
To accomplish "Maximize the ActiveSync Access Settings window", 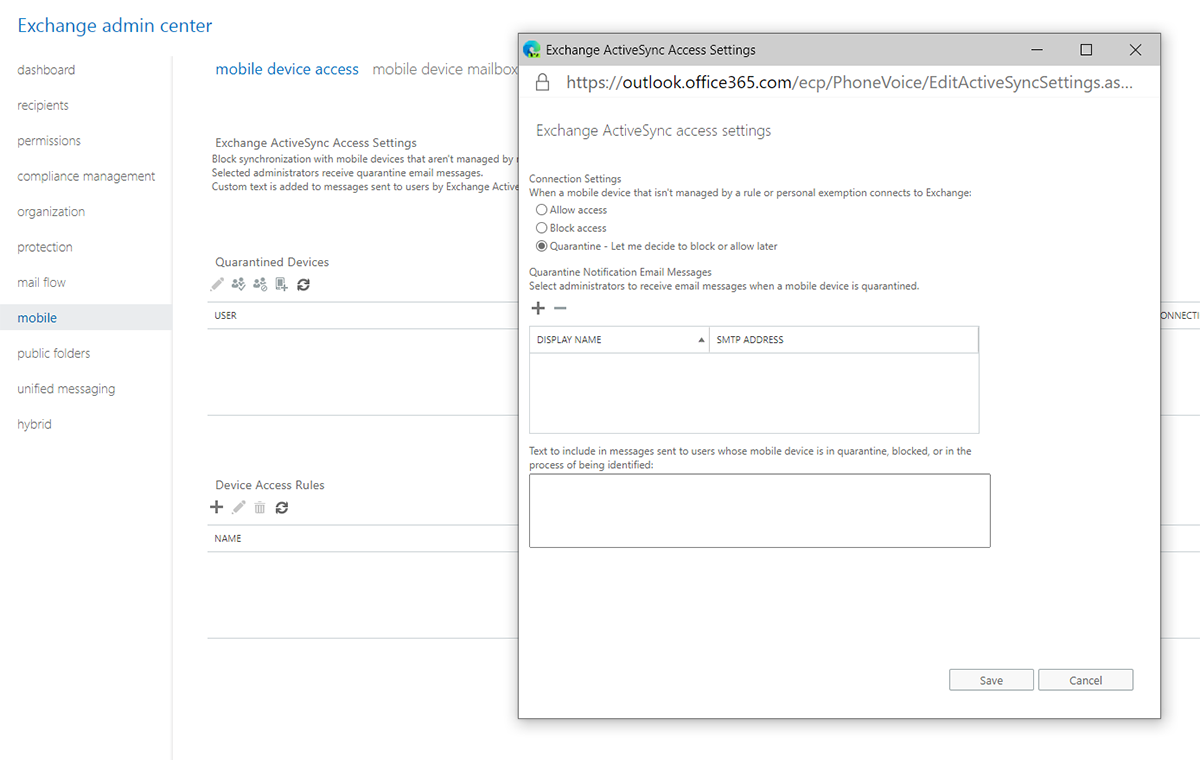I will tap(1086, 50).
